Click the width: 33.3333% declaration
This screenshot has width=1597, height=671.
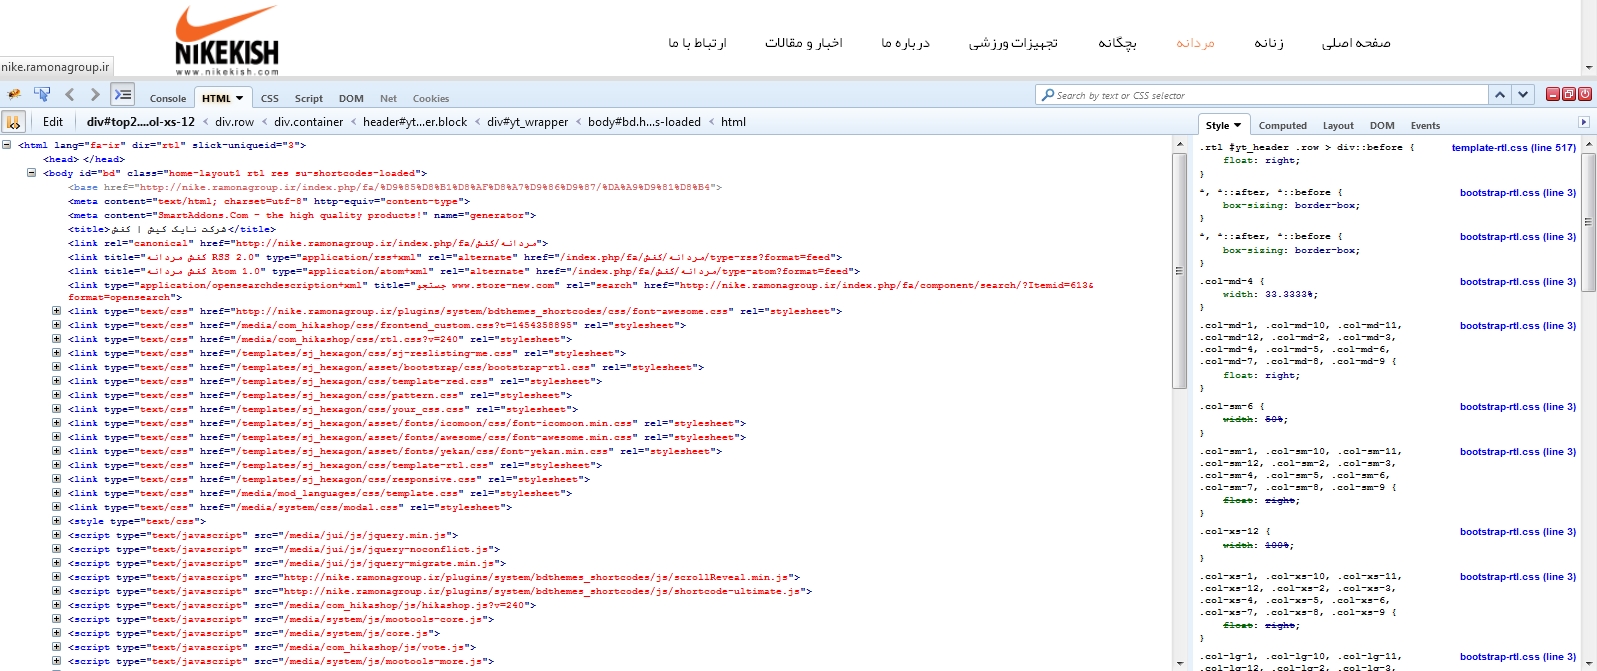[1270, 295]
